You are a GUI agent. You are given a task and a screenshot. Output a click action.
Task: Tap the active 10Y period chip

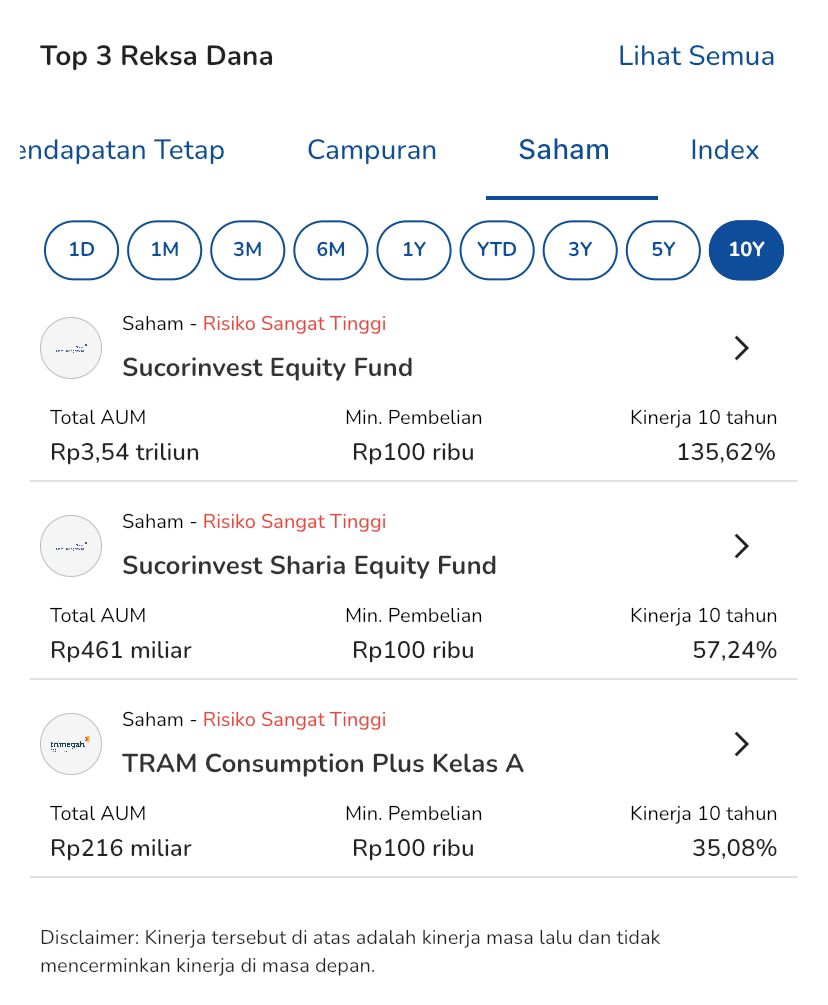pyautogui.click(x=746, y=249)
